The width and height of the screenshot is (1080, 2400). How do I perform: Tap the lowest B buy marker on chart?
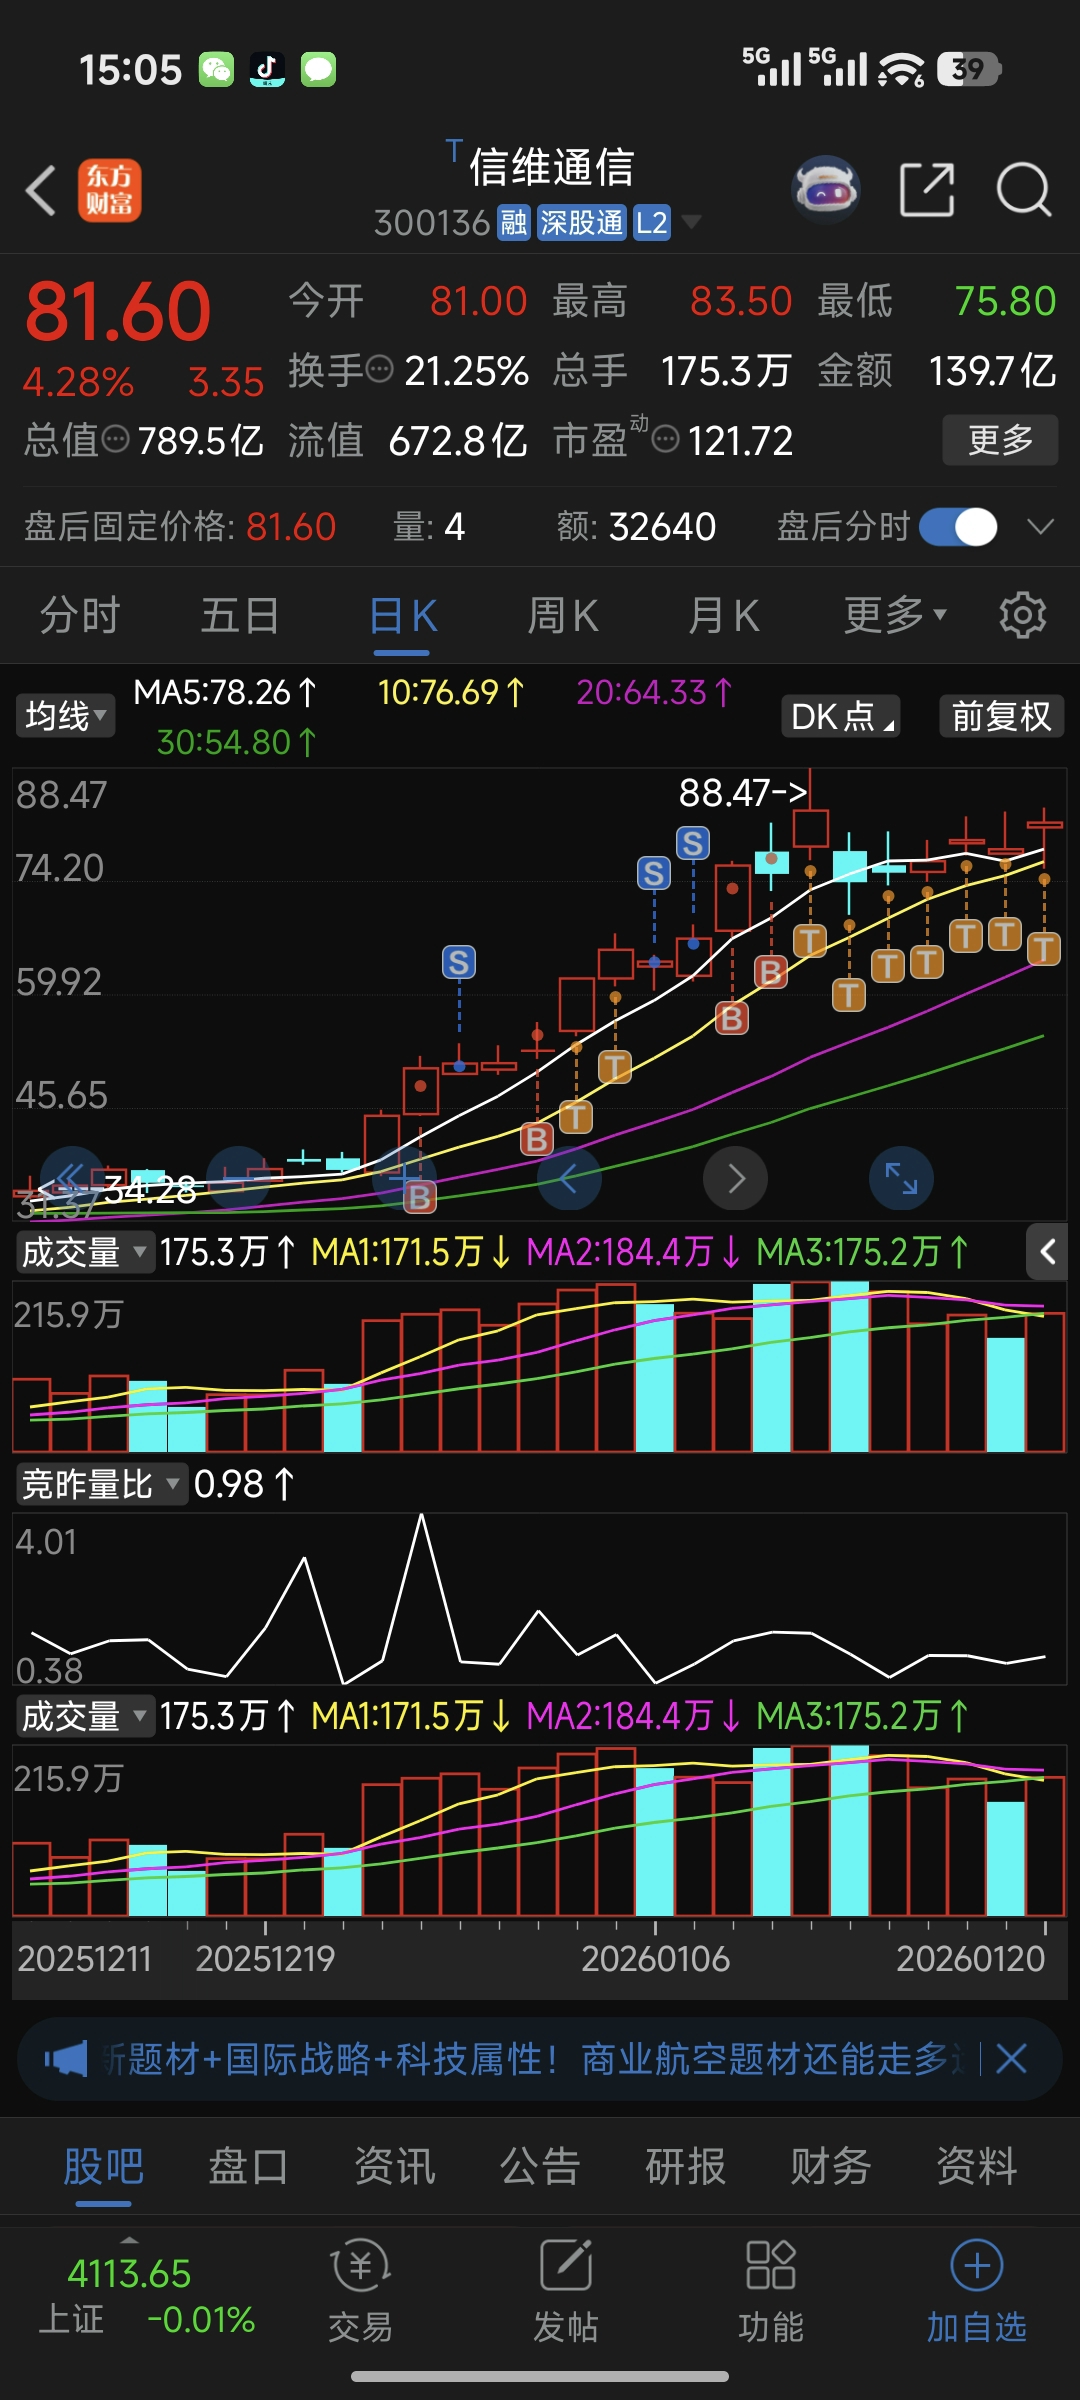click(x=420, y=1197)
